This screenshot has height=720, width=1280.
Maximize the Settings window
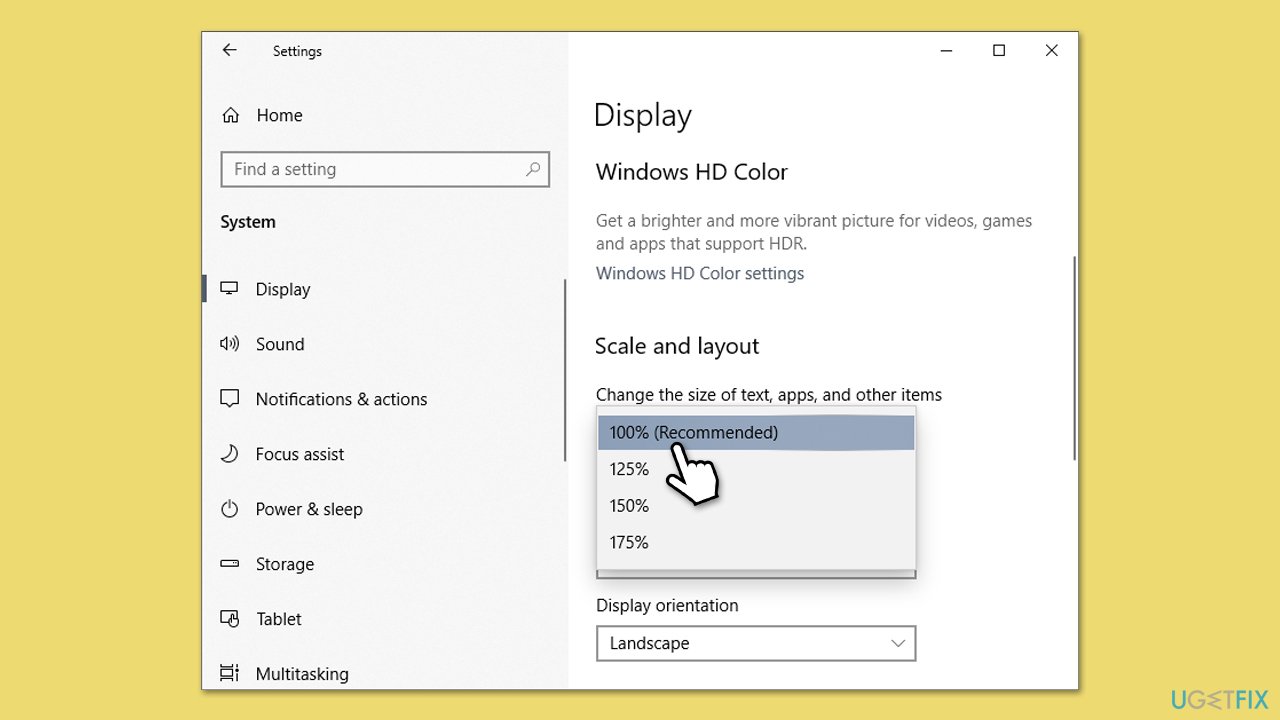[998, 50]
